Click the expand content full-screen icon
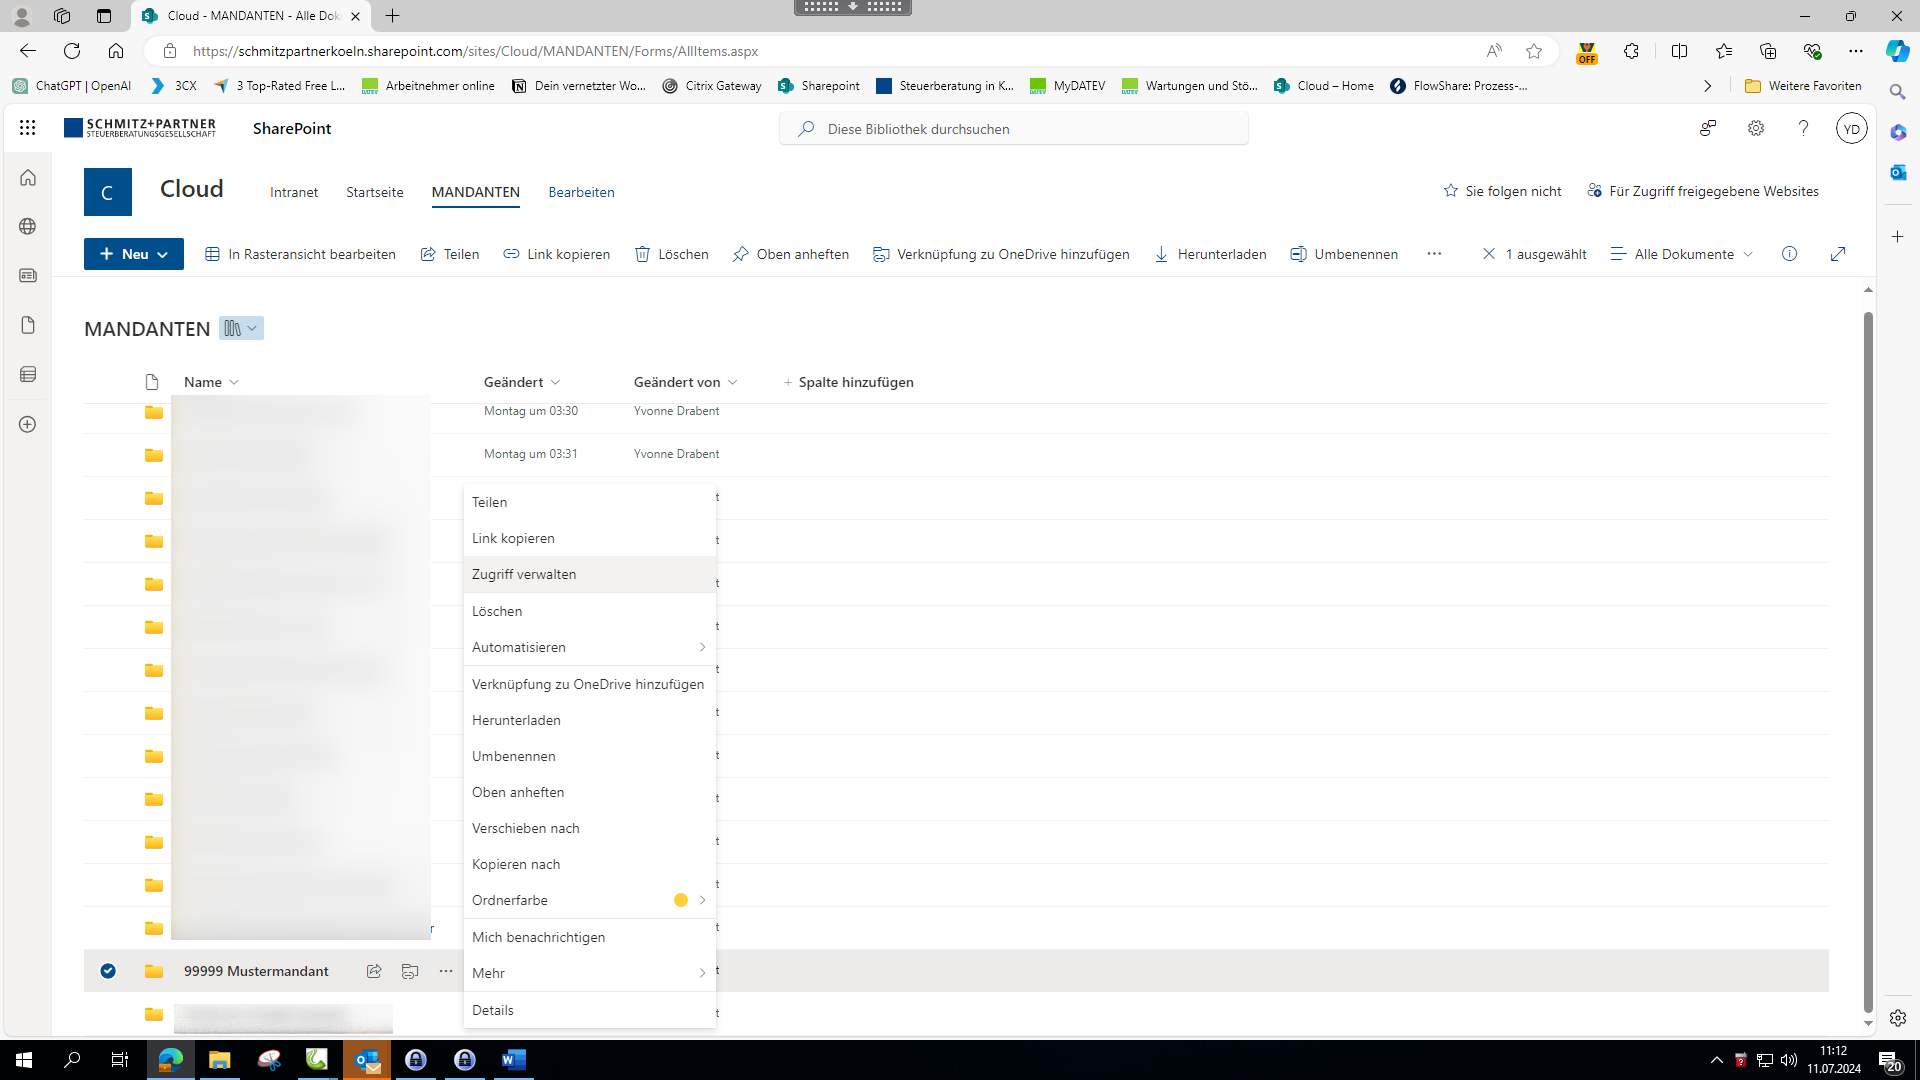This screenshot has width=1920, height=1080. [1838, 254]
